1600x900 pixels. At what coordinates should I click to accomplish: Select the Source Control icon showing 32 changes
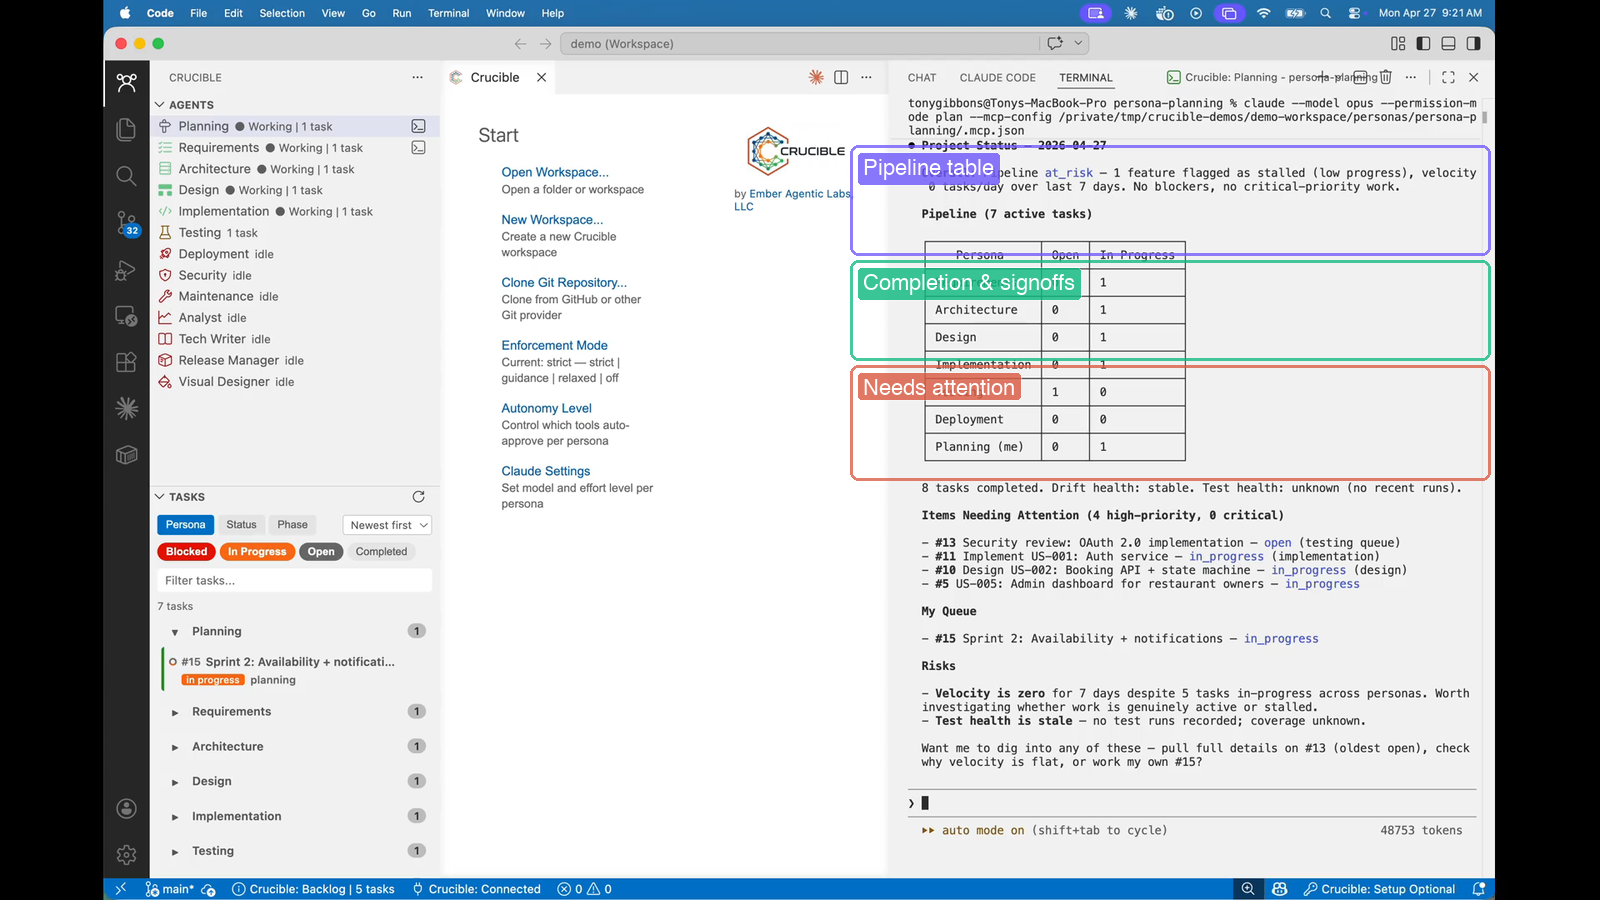(x=126, y=223)
